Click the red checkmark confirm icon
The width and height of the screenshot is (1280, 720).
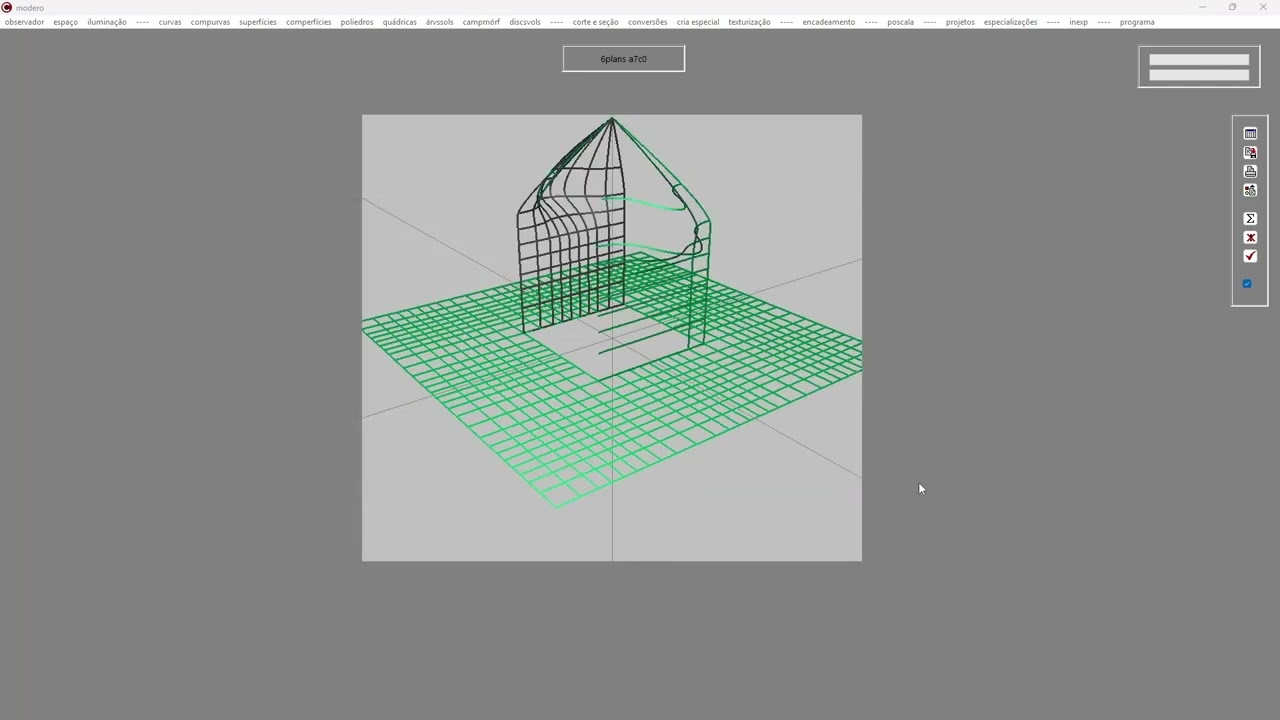tap(1250, 256)
